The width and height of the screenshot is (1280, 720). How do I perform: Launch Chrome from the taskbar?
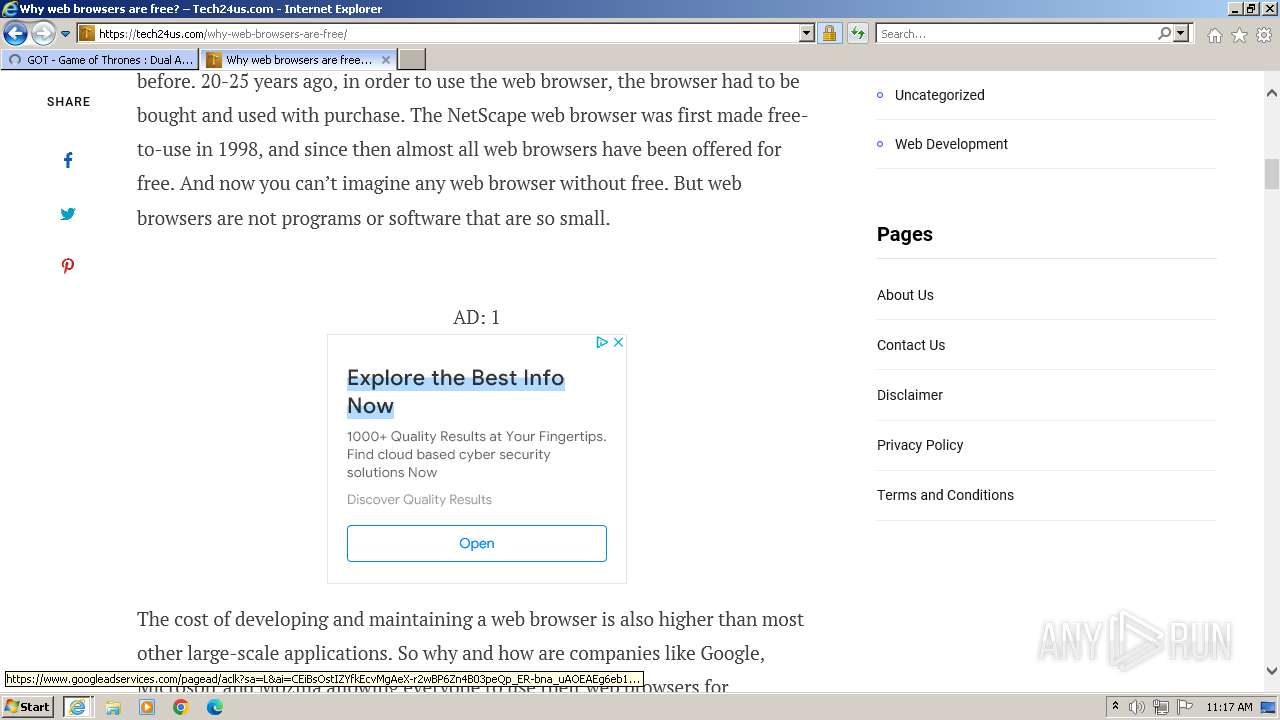pos(181,707)
